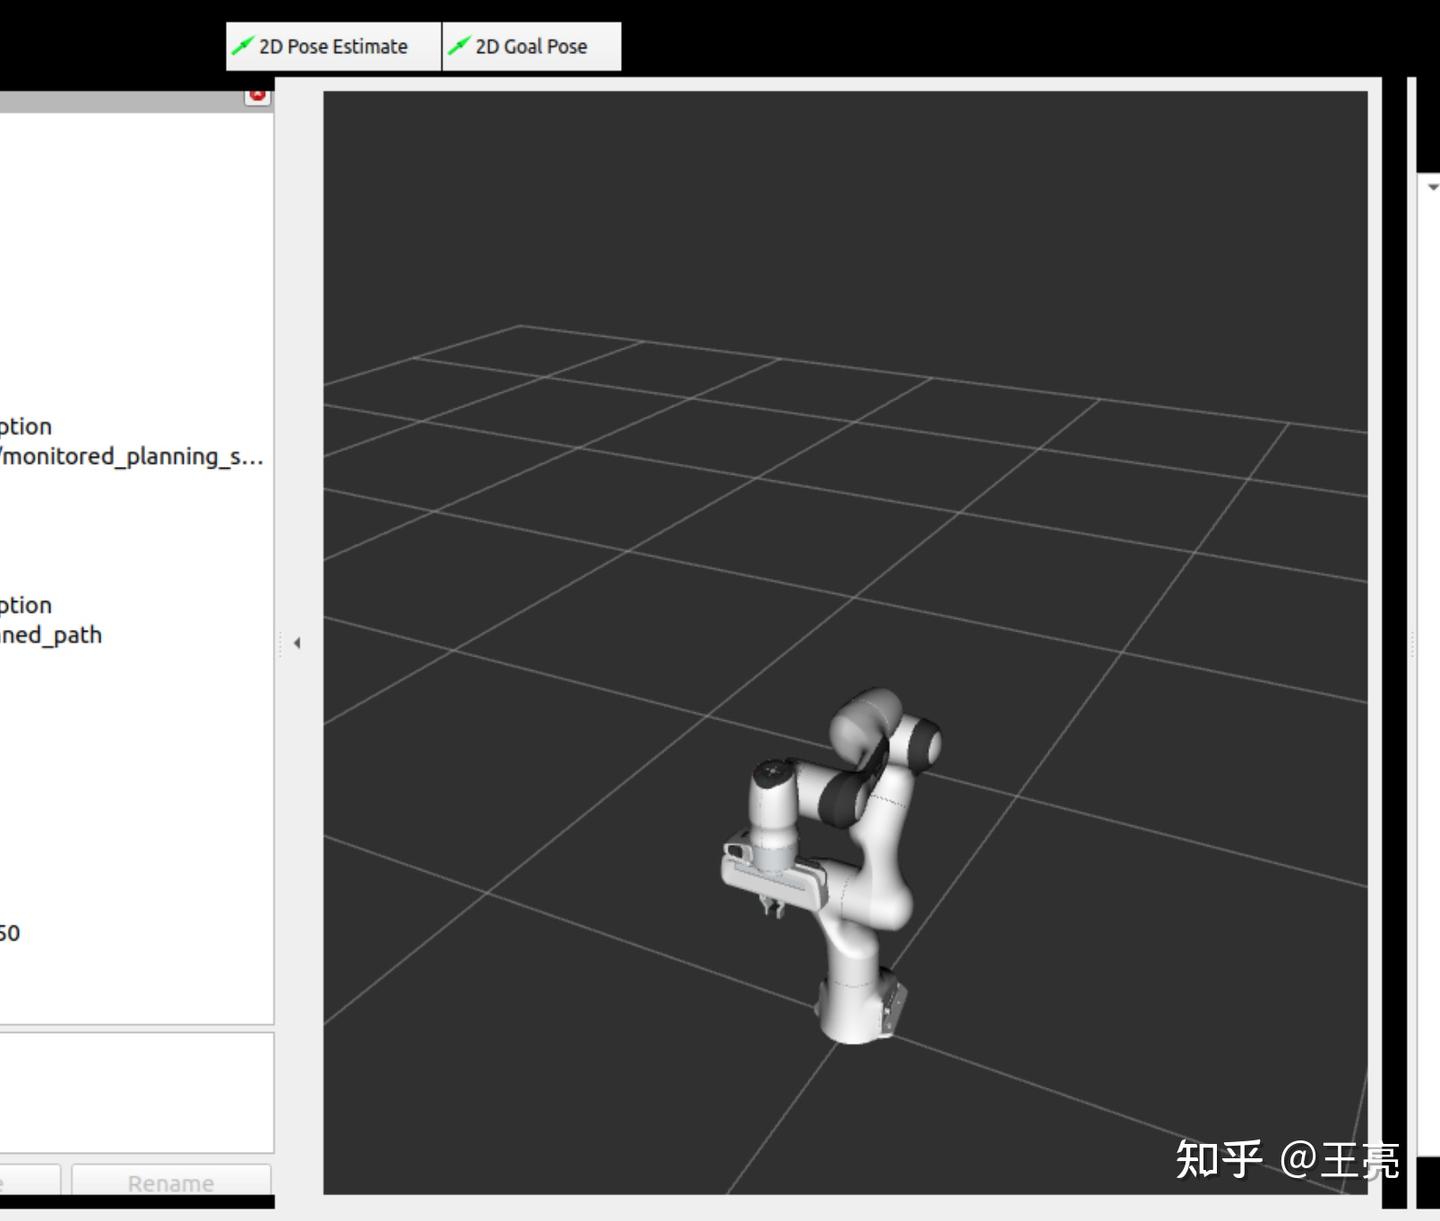The image size is (1440, 1221).
Task: Click the red error badge on the panel
Action: [x=258, y=96]
